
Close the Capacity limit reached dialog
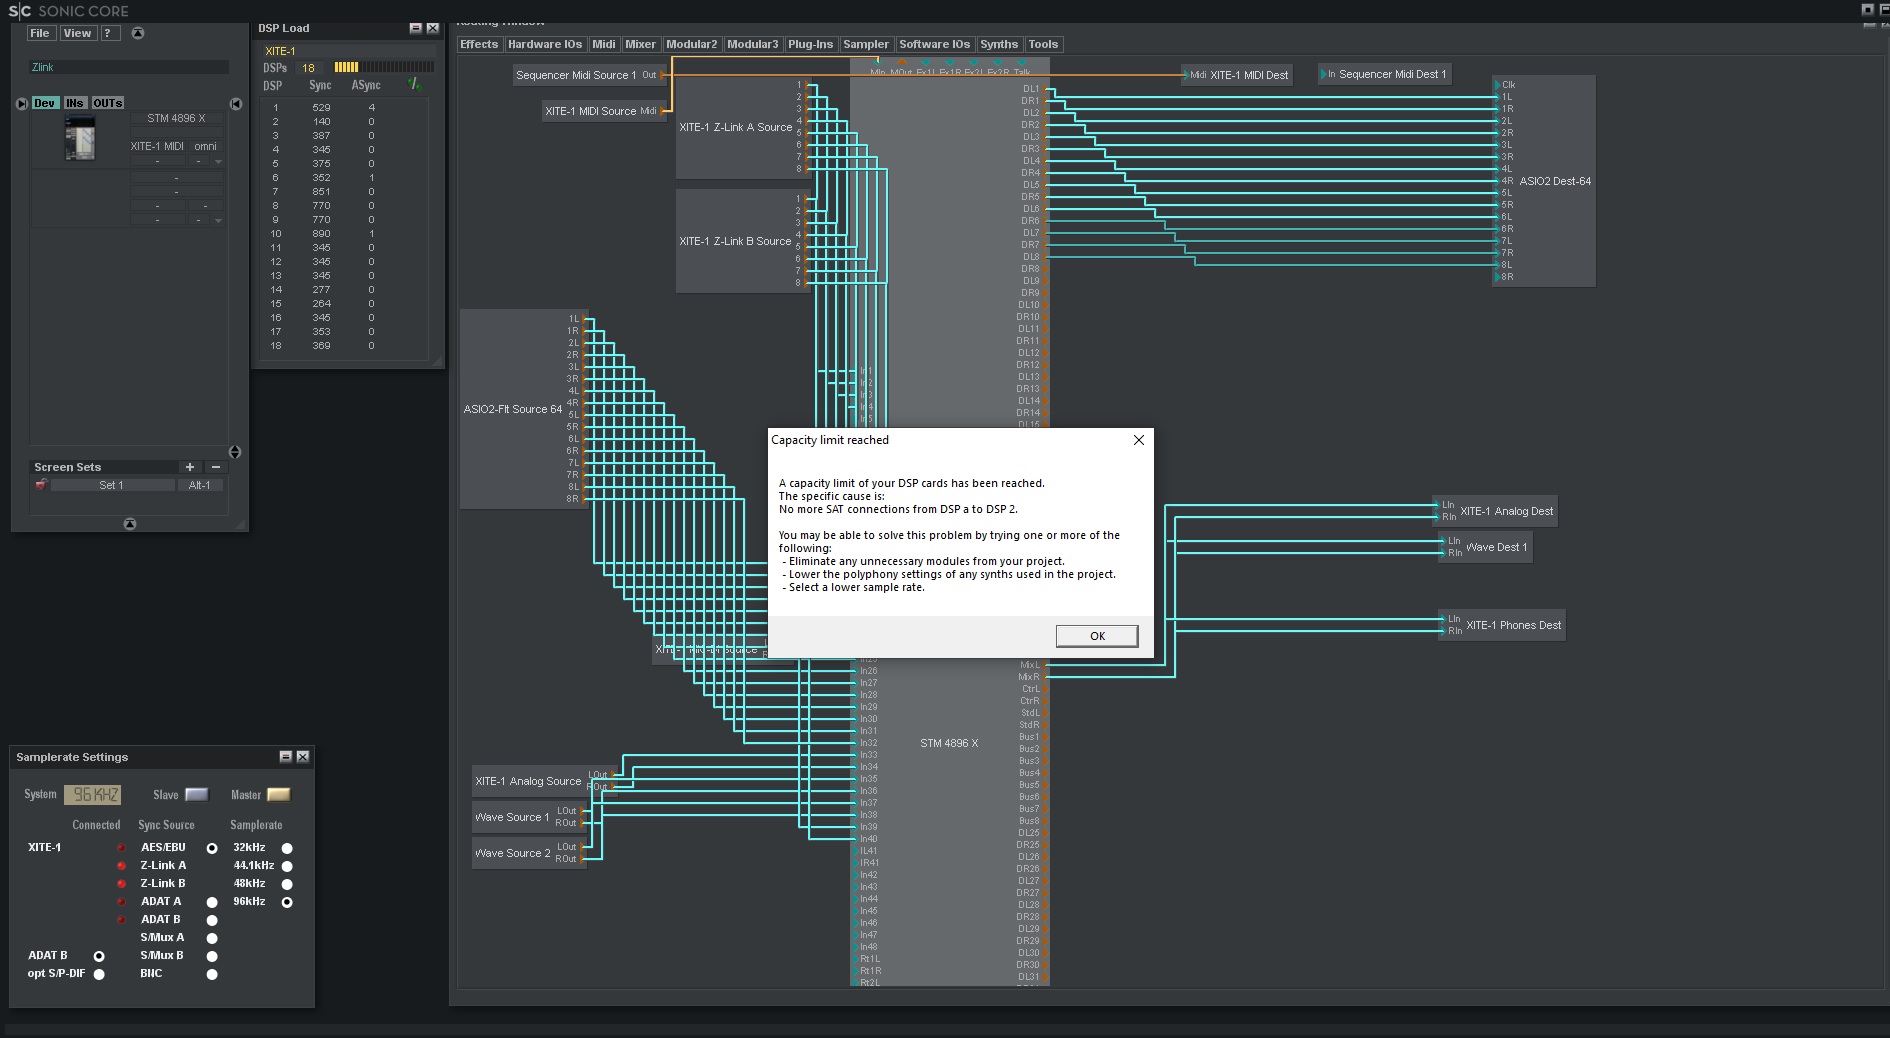click(1138, 440)
